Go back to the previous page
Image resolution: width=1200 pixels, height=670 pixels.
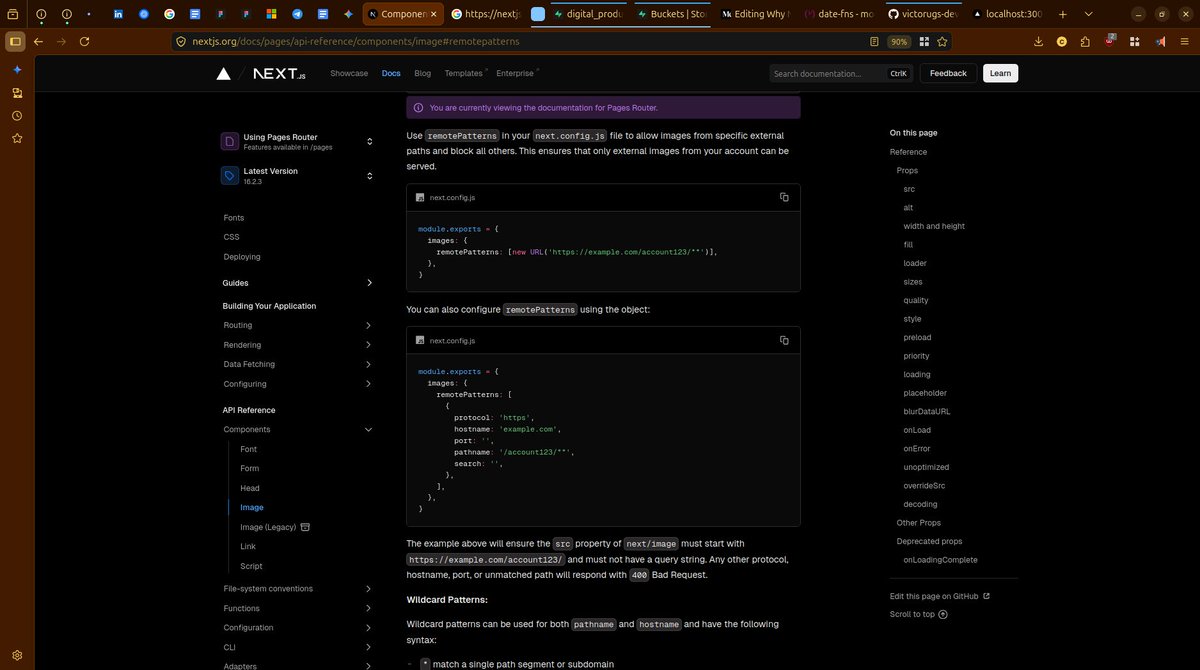(x=38, y=42)
